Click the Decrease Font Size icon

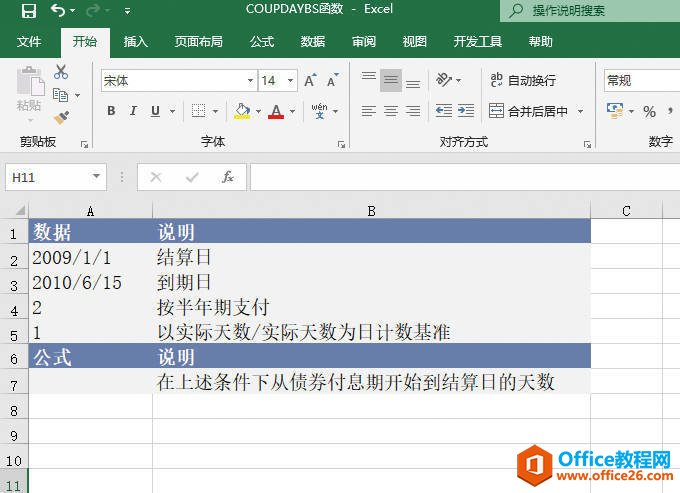pyautogui.click(x=332, y=80)
